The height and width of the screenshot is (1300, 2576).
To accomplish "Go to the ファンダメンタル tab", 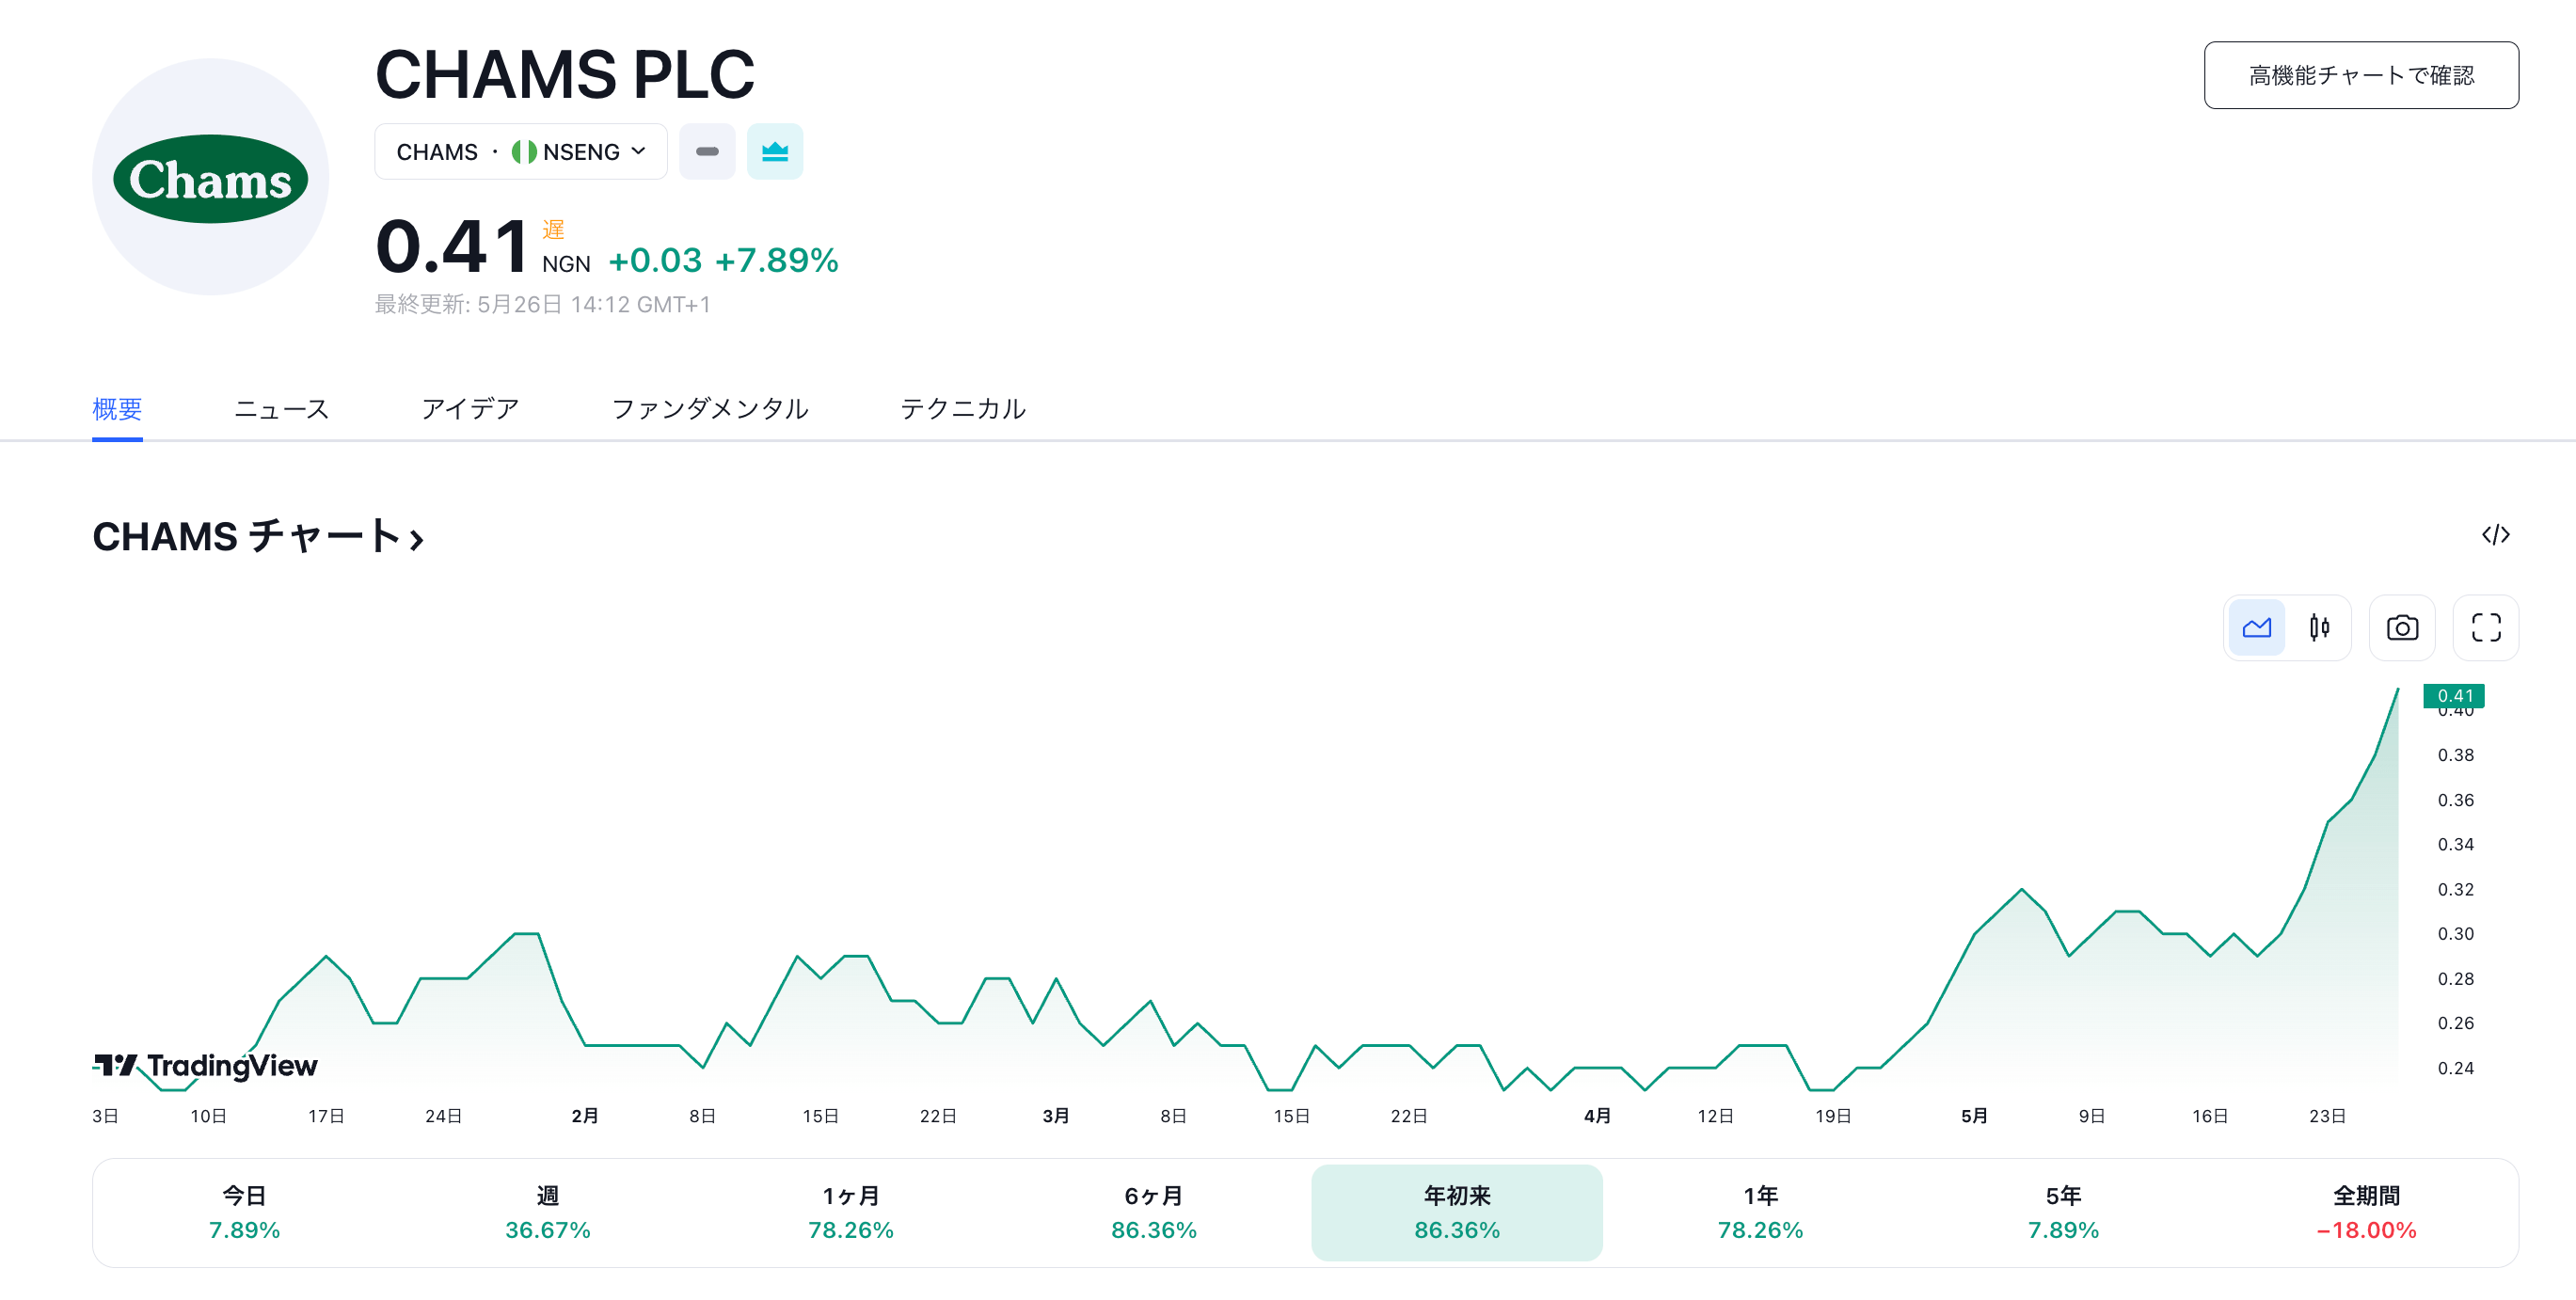I will pyautogui.click(x=710, y=409).
